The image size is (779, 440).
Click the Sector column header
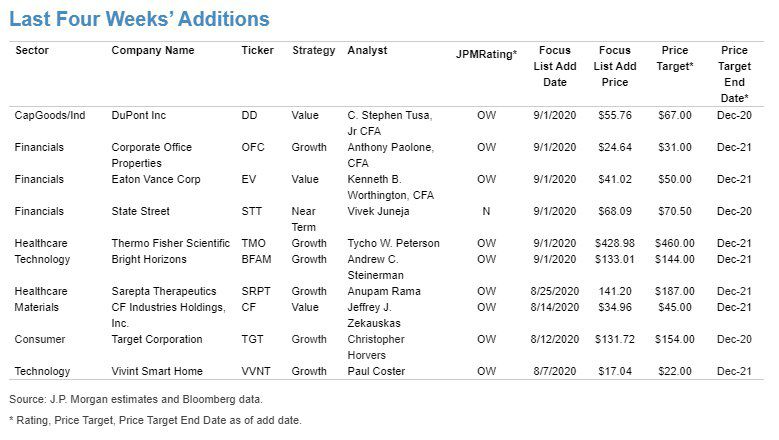point(32,51)
